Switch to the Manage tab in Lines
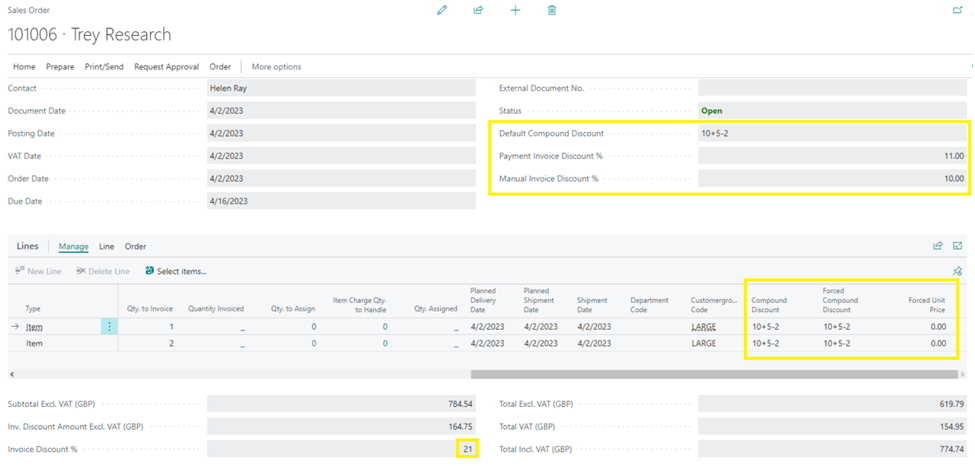Viewport: 975px width, 466px height. point(73,246)
